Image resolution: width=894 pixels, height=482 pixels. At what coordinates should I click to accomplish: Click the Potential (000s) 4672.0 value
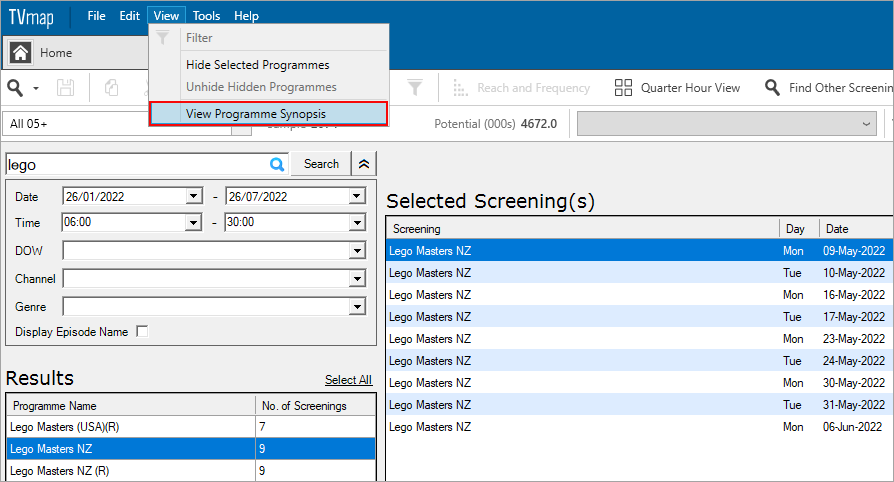[539, 124]
